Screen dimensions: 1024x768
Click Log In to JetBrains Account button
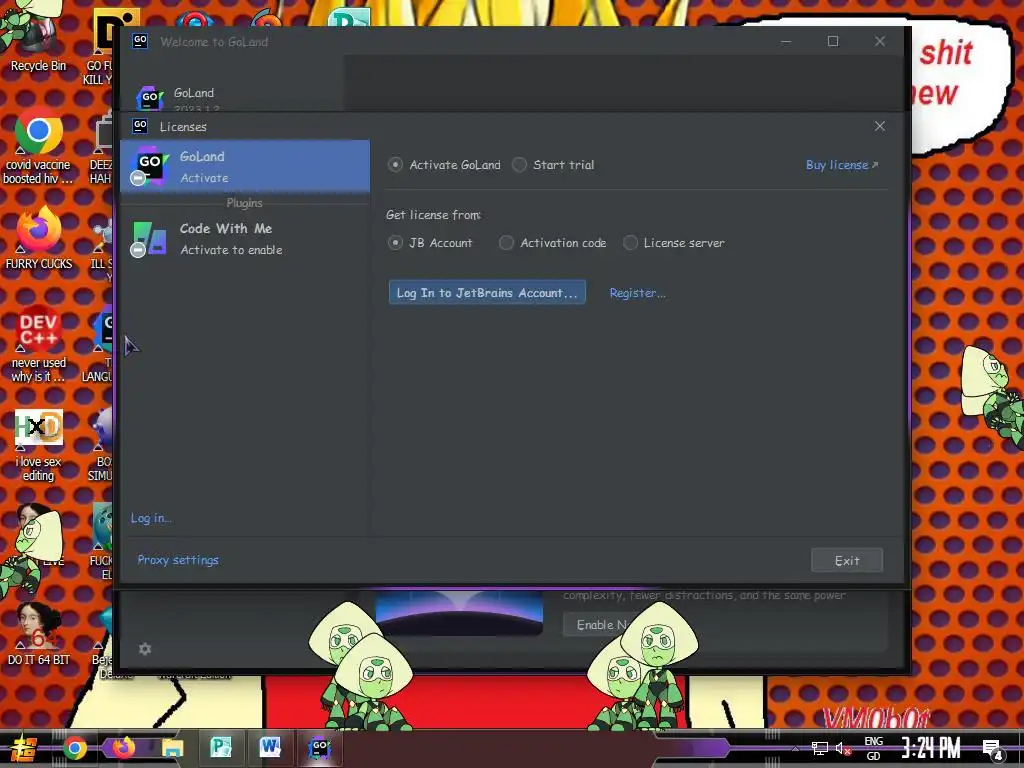(487, 293)
